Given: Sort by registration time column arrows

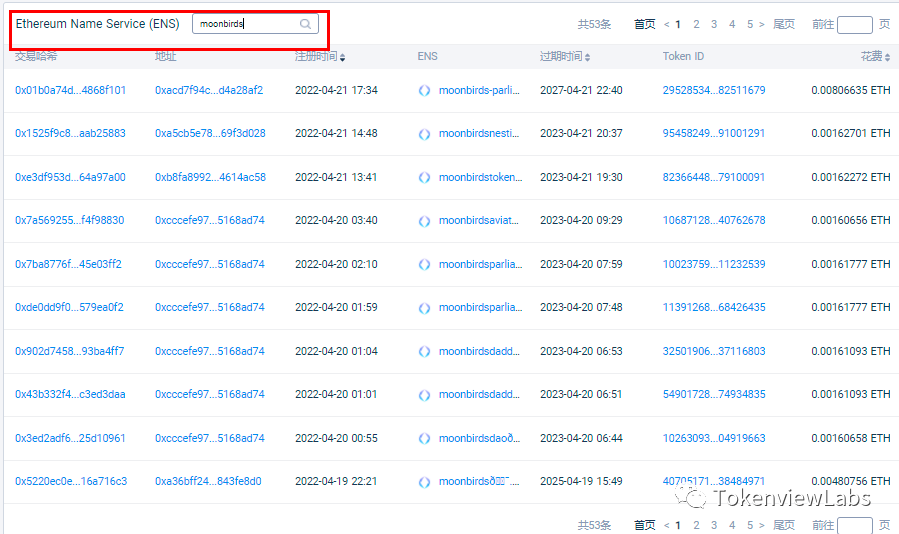Looking at the screenshot, I should [342, 57].
